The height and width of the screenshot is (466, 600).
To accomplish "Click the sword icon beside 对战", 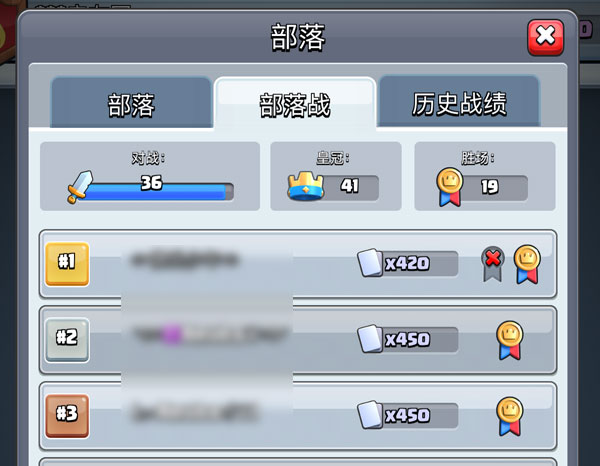I will [80, 186].
